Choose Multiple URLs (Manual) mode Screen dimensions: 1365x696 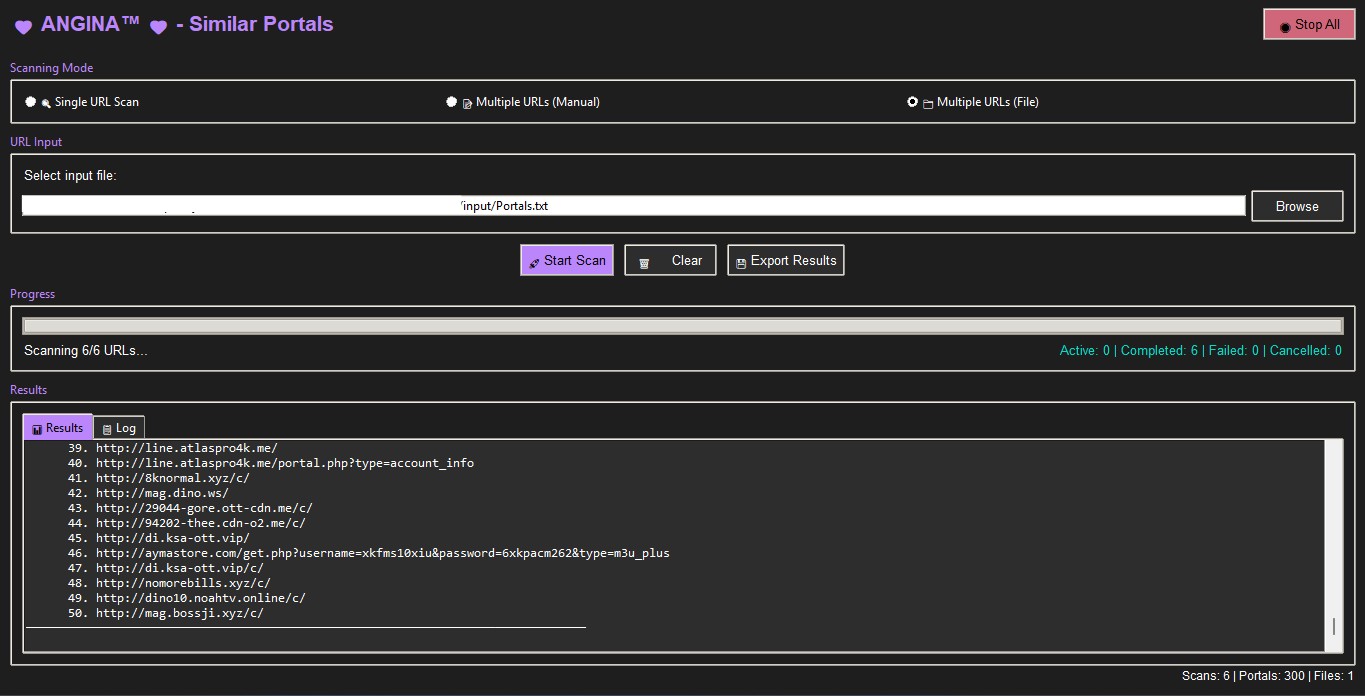tap(452, 102)
